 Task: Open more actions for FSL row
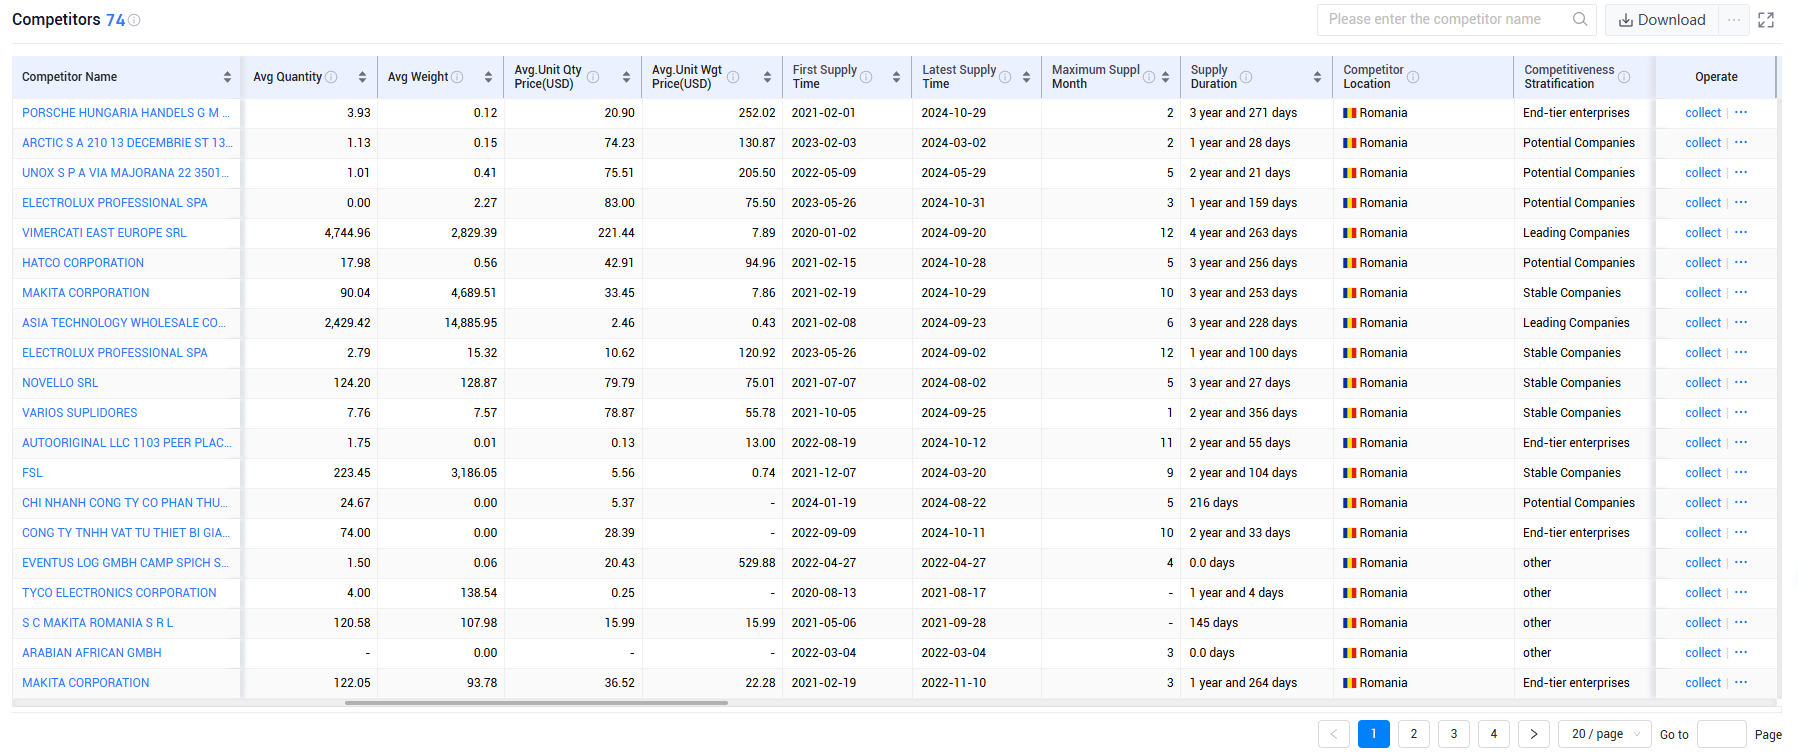coord(1741,472)
